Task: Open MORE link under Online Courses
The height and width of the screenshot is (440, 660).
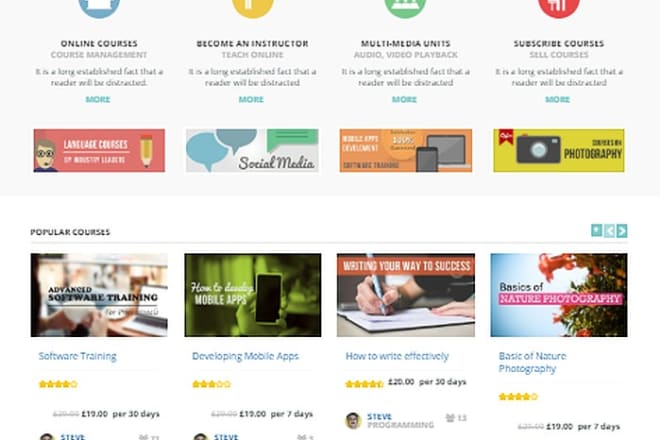Action: 98,99
